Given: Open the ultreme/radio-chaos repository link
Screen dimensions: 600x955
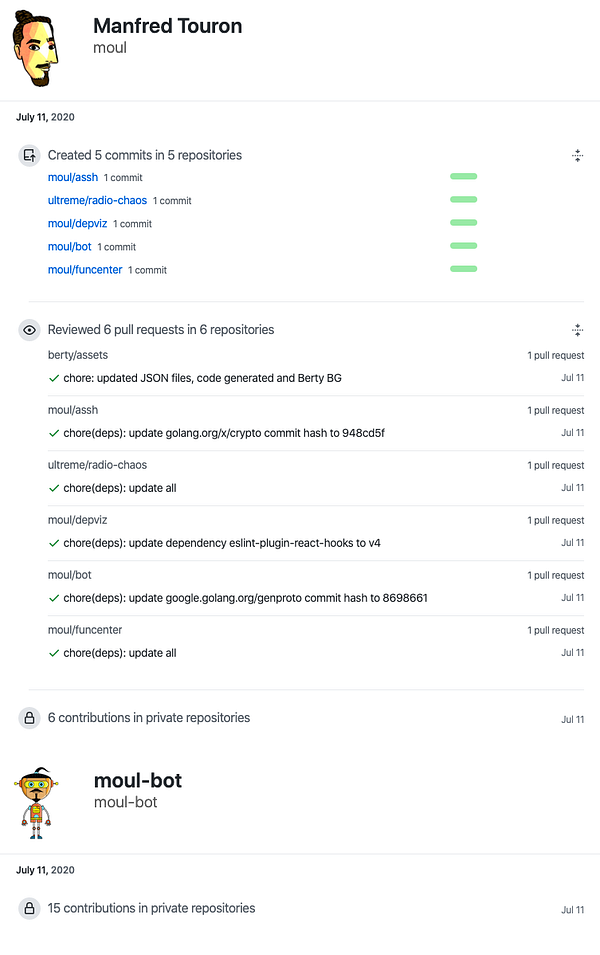Looking at the screenshot, I should (x=97, y=200).
